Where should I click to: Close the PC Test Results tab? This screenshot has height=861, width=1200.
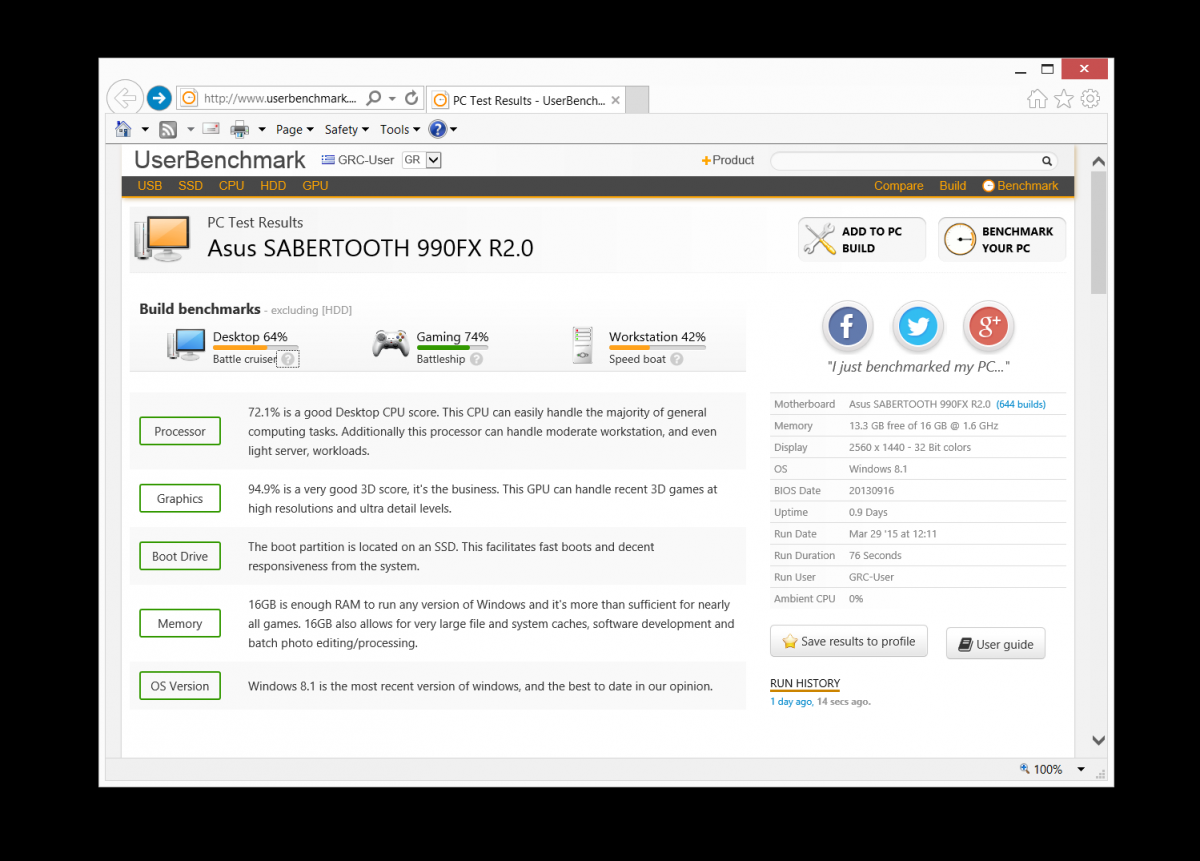616,100
